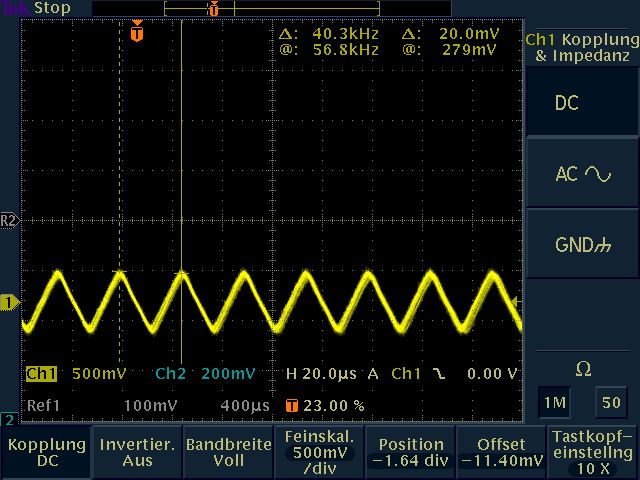Click the Ch1 ground reference marker
The image size is (640, 480).
(9, 301)
